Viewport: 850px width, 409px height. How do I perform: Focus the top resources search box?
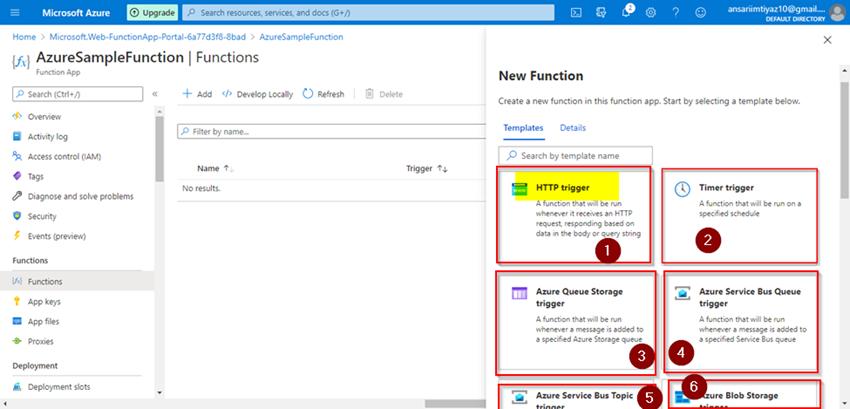click(x=368, y=12)
